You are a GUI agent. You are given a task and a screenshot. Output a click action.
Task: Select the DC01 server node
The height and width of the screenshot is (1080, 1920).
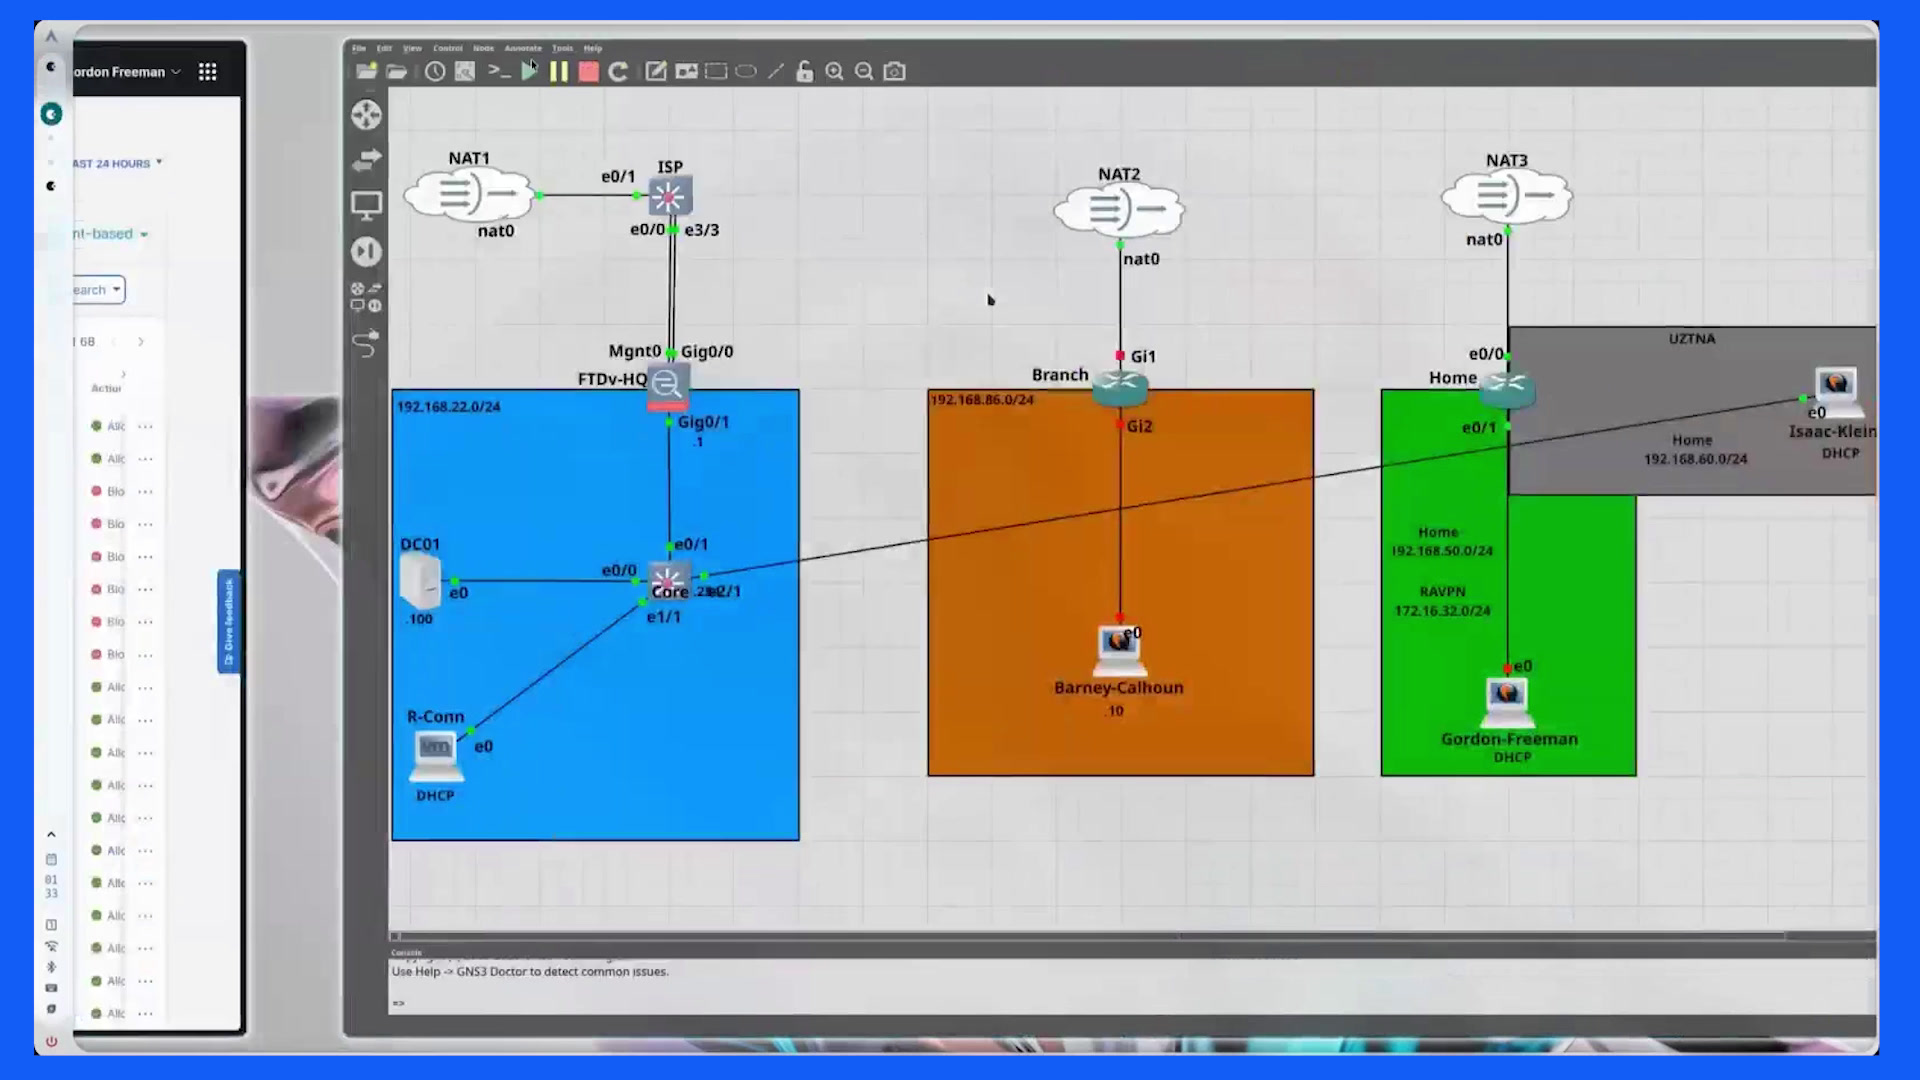[420, 582]
